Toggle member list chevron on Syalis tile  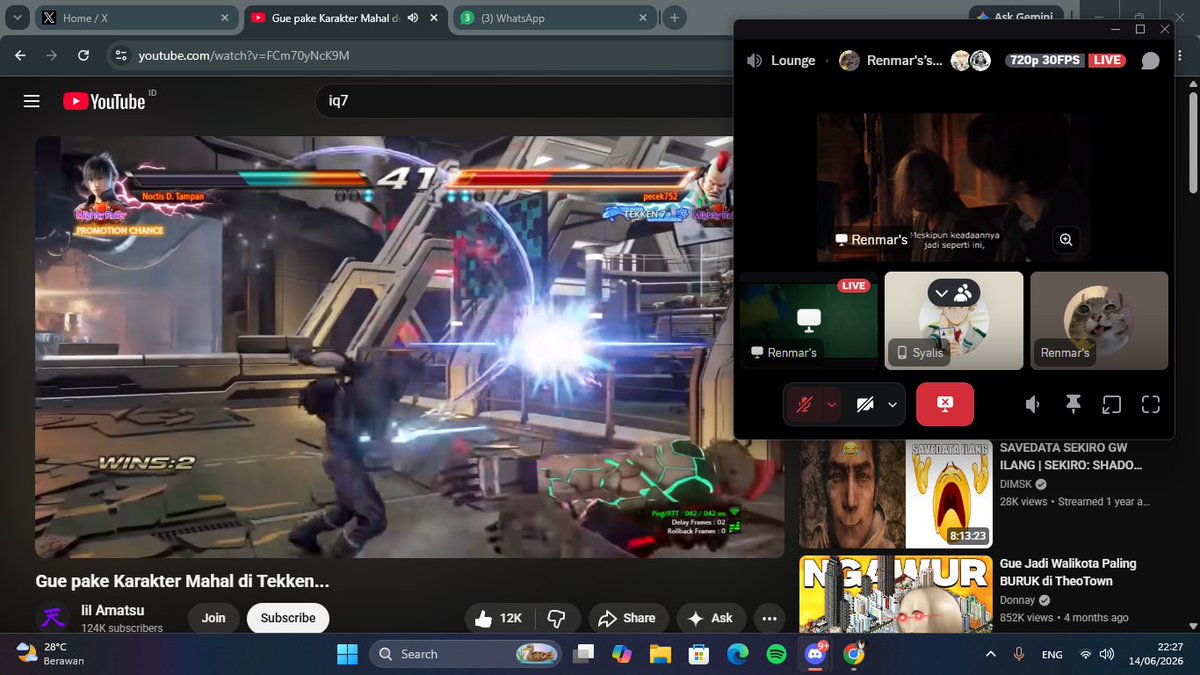pyautogui.click(x=942, y=293)
